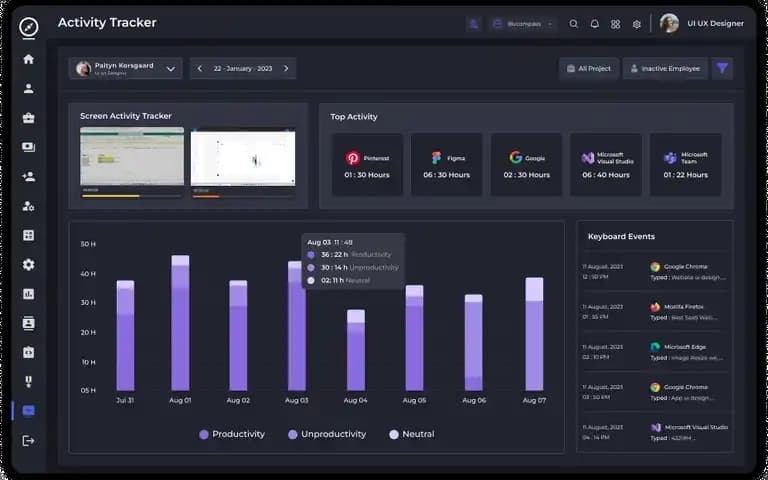Viewport: 768px width, 480px height.
Task: Click the Aug 03 bar in the chart
Action: (297, 326)
